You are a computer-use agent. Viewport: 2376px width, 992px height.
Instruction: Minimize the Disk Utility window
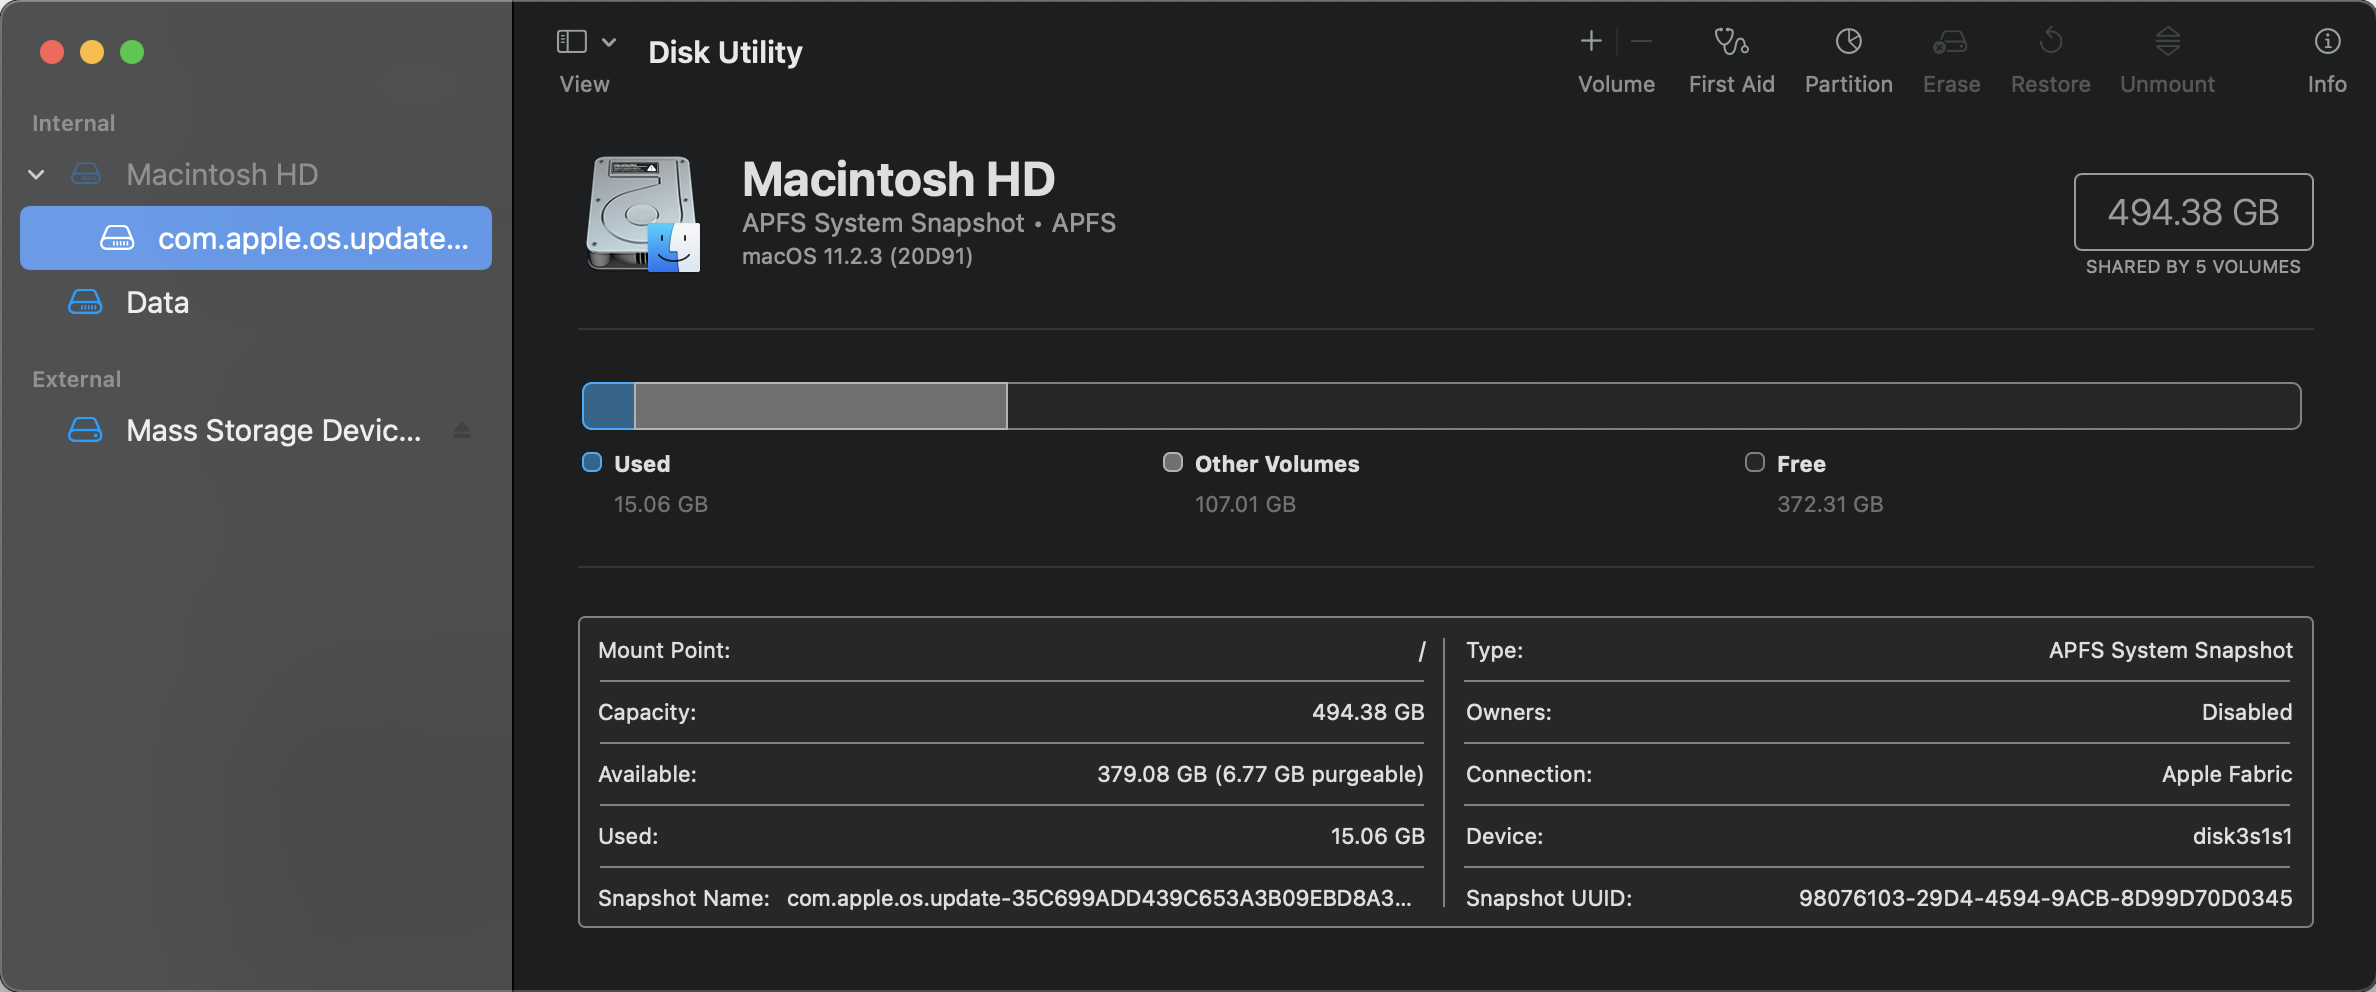[92, 52]
